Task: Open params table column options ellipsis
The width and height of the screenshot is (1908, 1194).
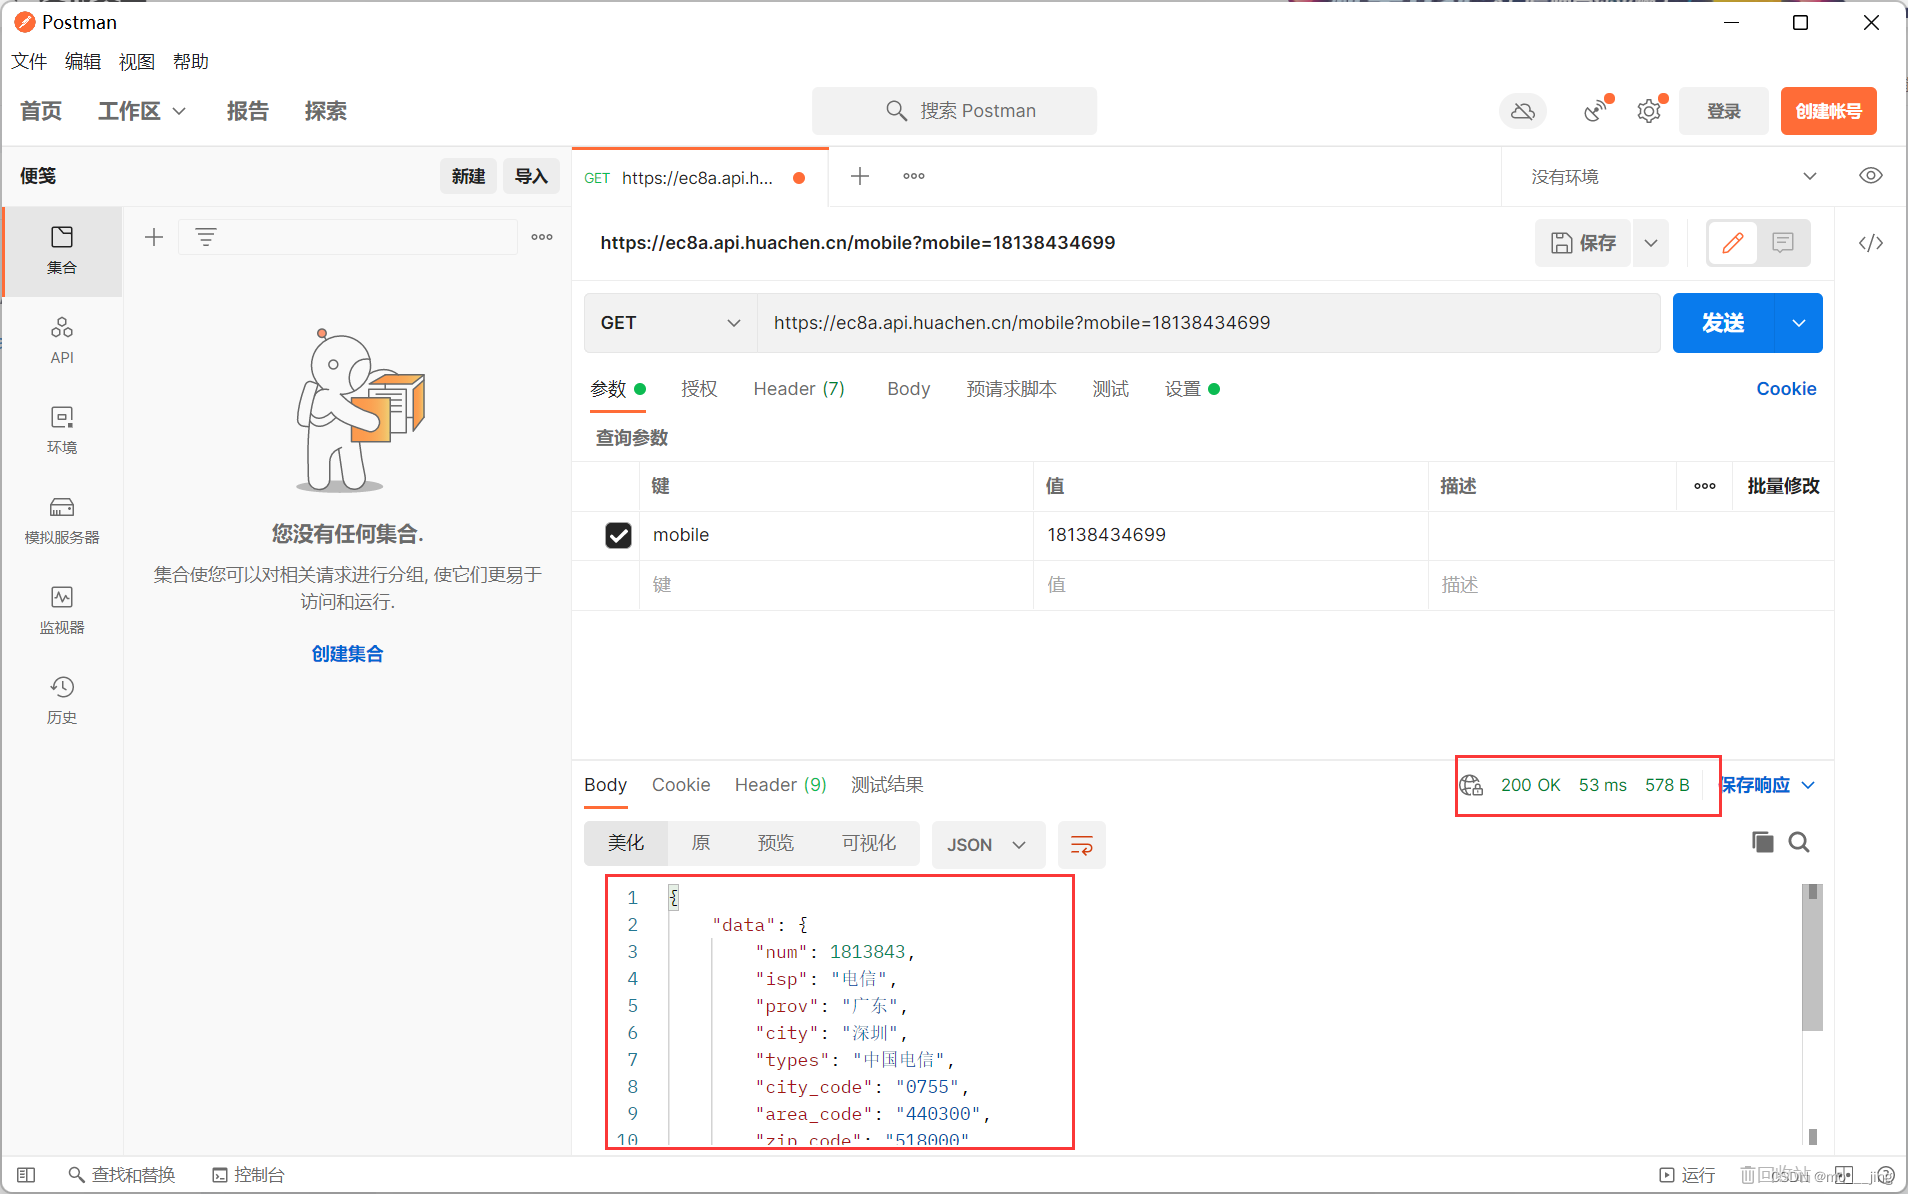Action: 1705,486
